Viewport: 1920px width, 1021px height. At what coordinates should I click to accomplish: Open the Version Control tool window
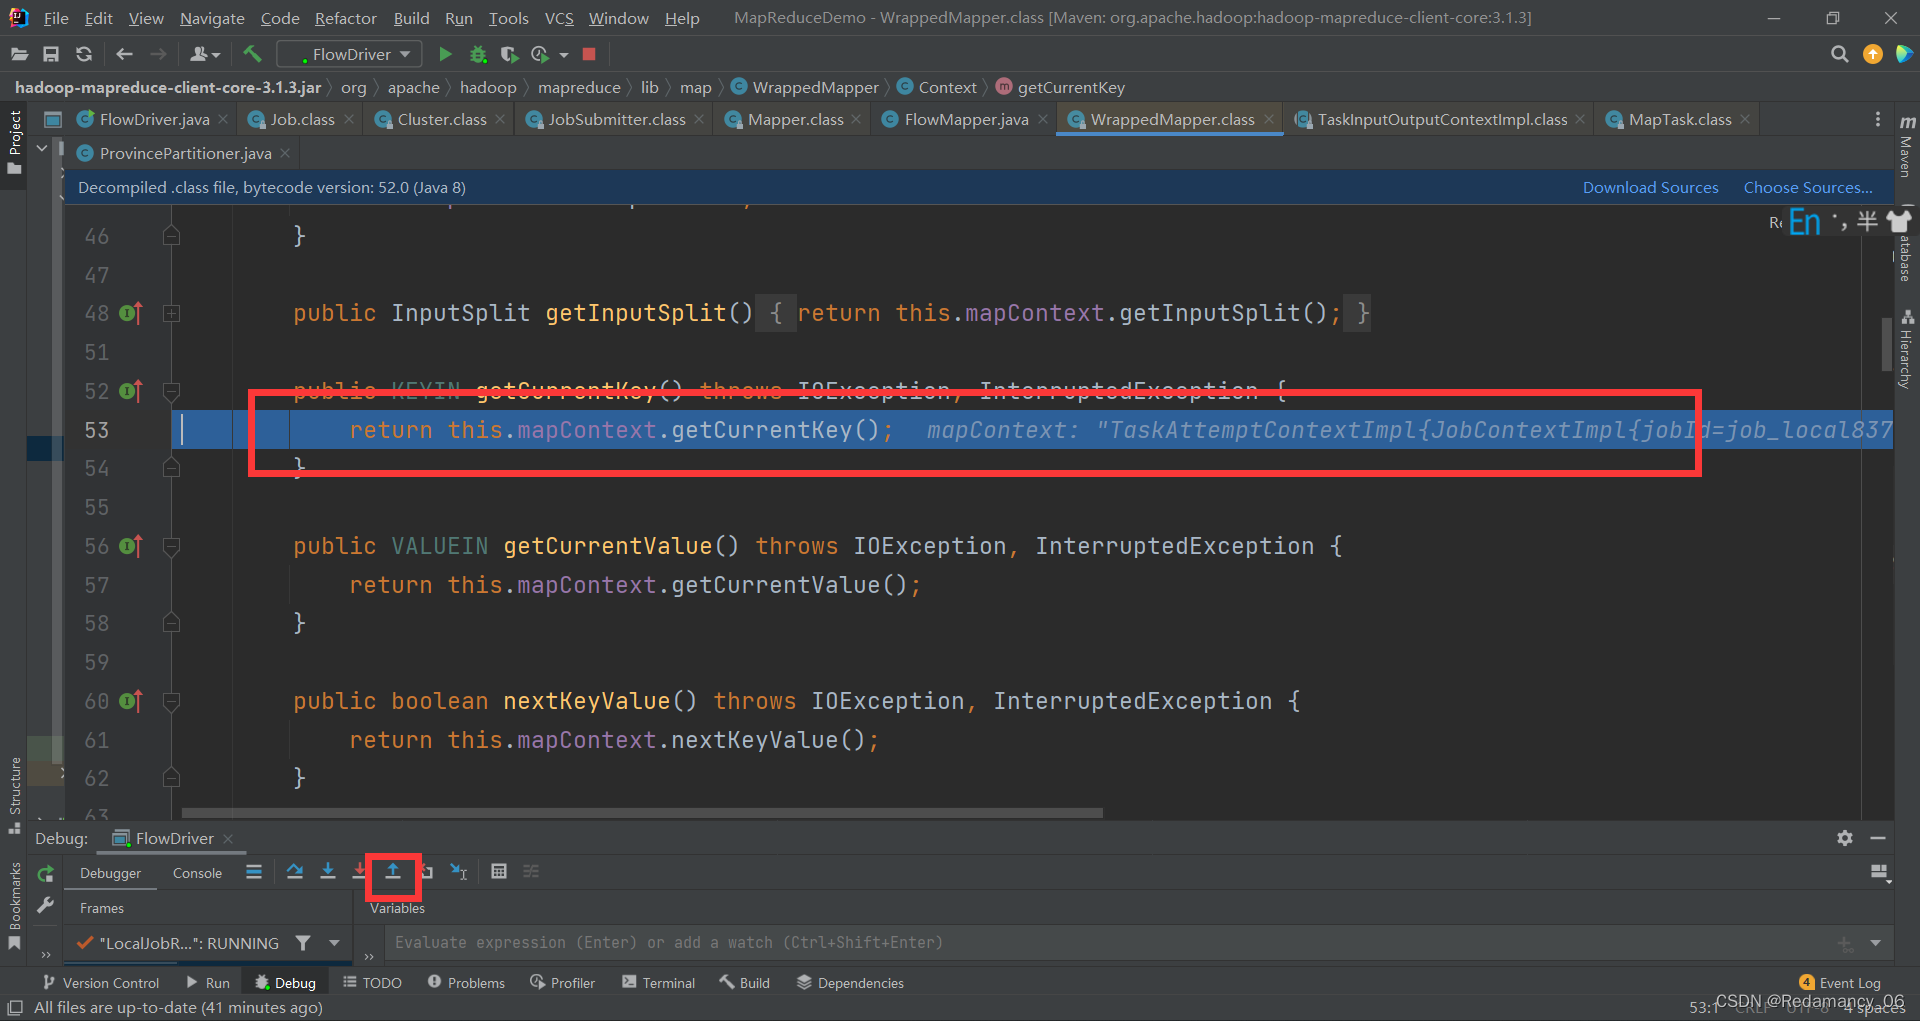tap(100, 983)
